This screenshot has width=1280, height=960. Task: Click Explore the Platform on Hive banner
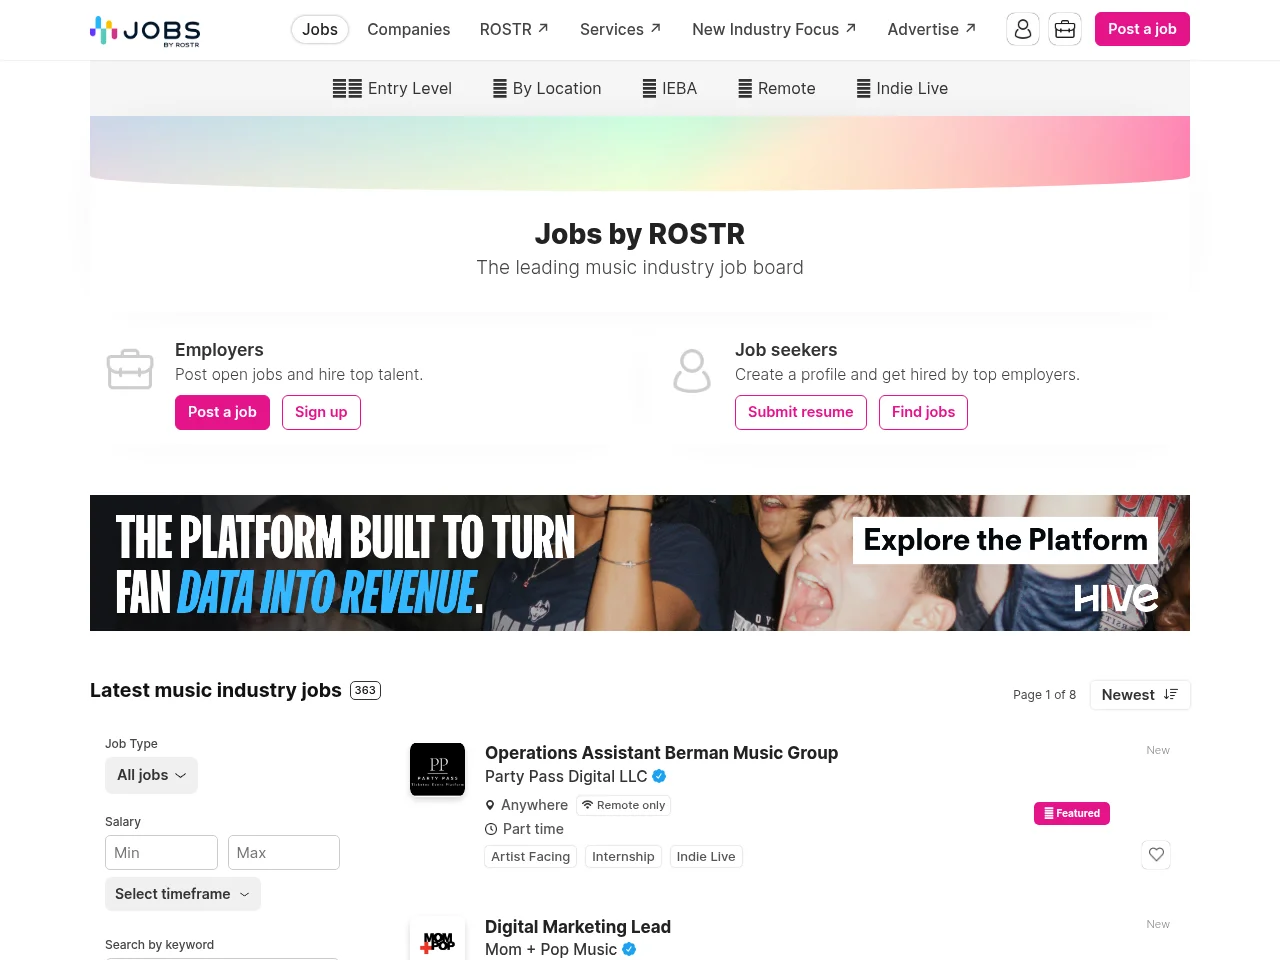1005,540
